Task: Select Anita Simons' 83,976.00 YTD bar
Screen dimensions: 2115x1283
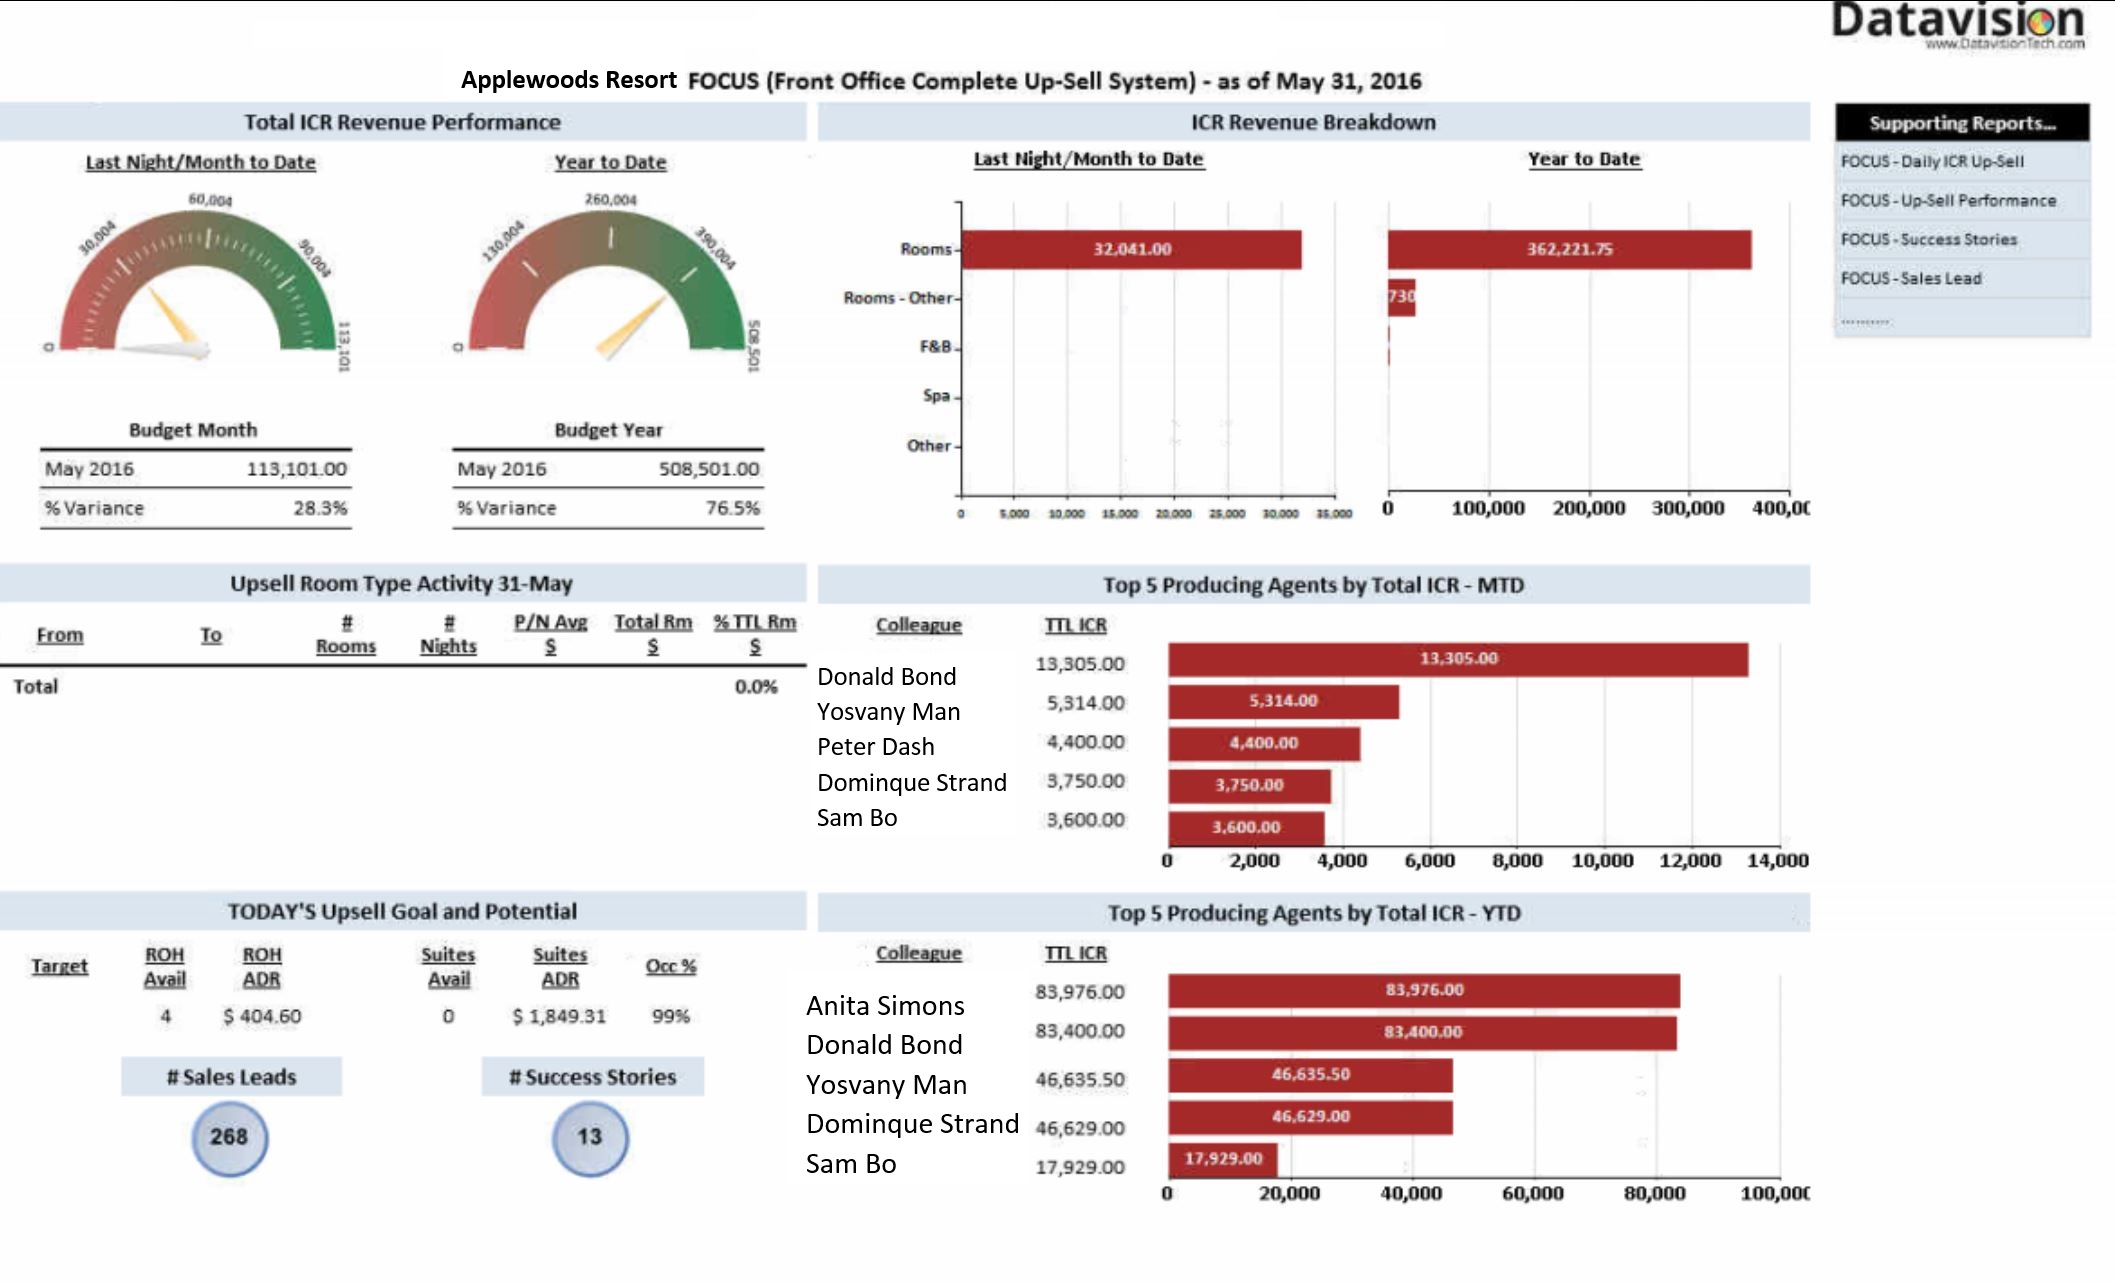Action: tap(1423, 990)
